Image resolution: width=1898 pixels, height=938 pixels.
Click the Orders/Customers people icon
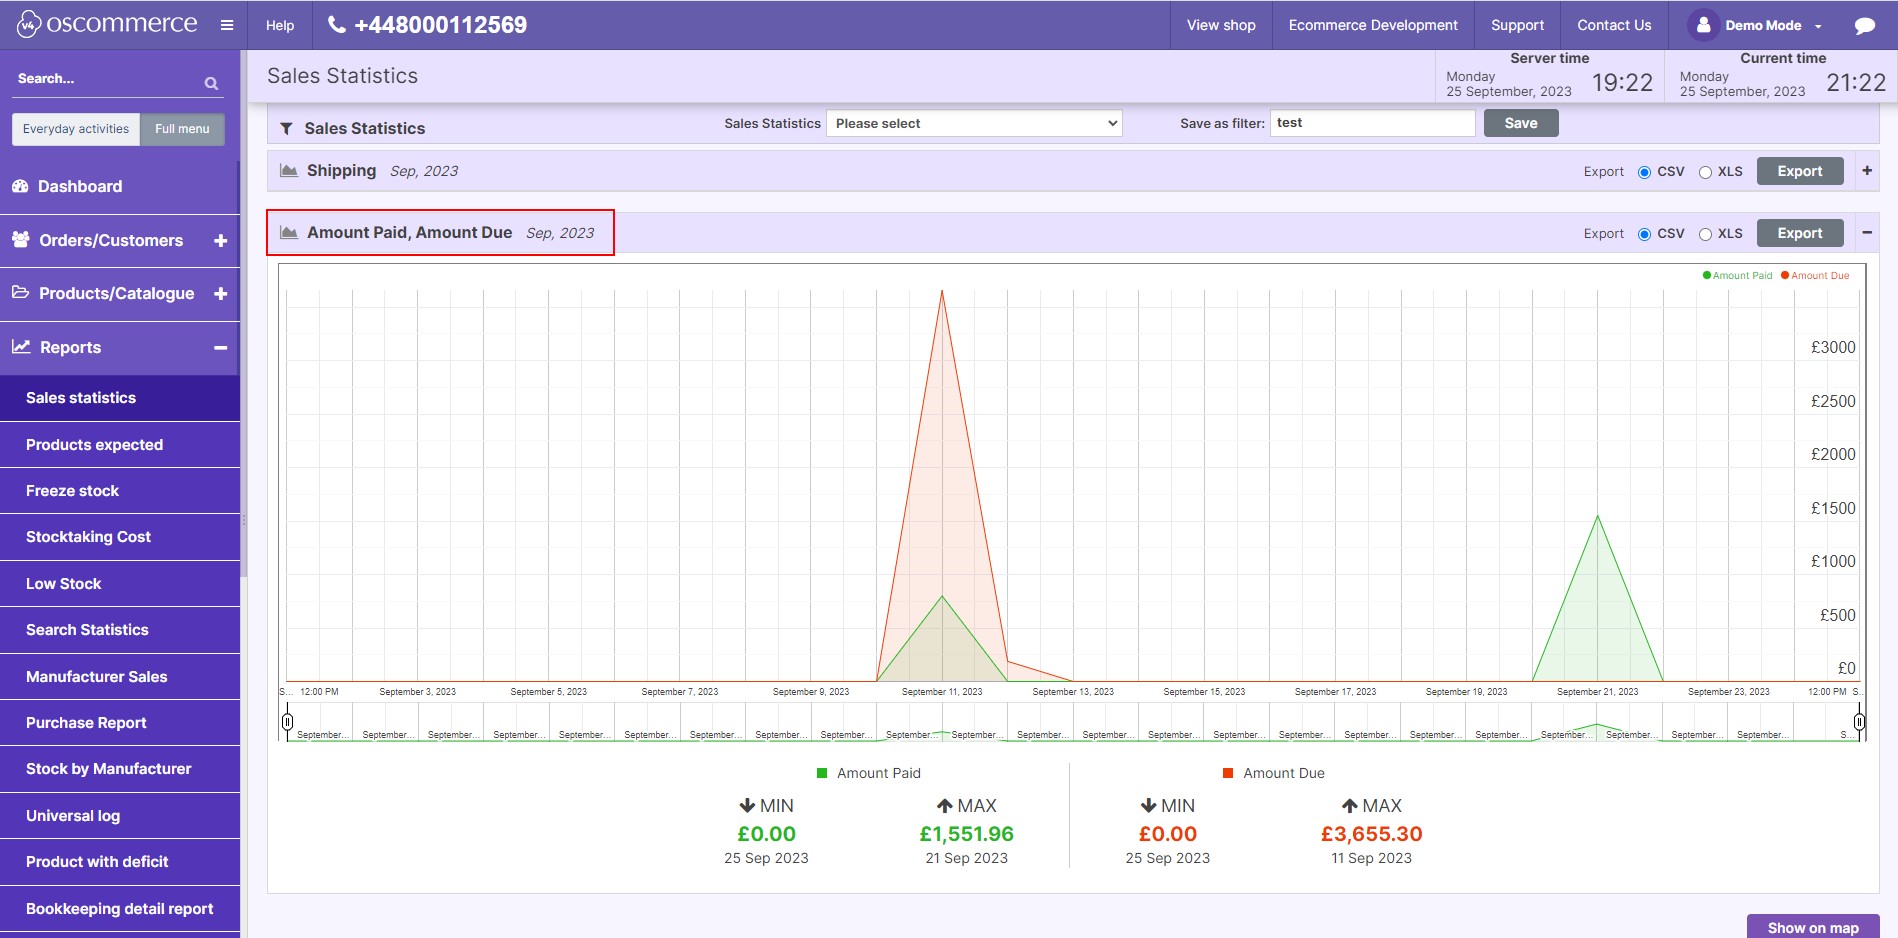pyautogui.click(x=20, y=239)
